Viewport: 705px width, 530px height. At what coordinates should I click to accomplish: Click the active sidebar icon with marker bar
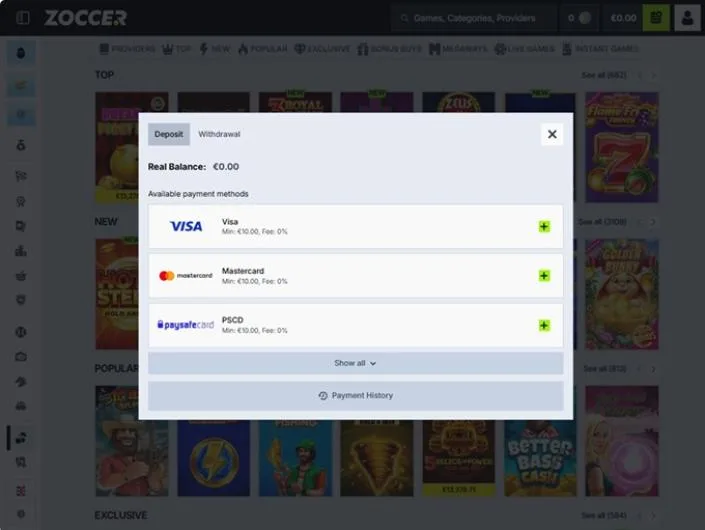tap(21, 438)
